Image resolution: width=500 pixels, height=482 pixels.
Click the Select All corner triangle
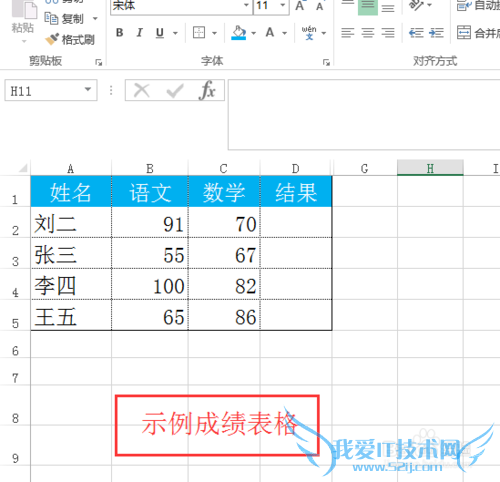coord(22,168)
